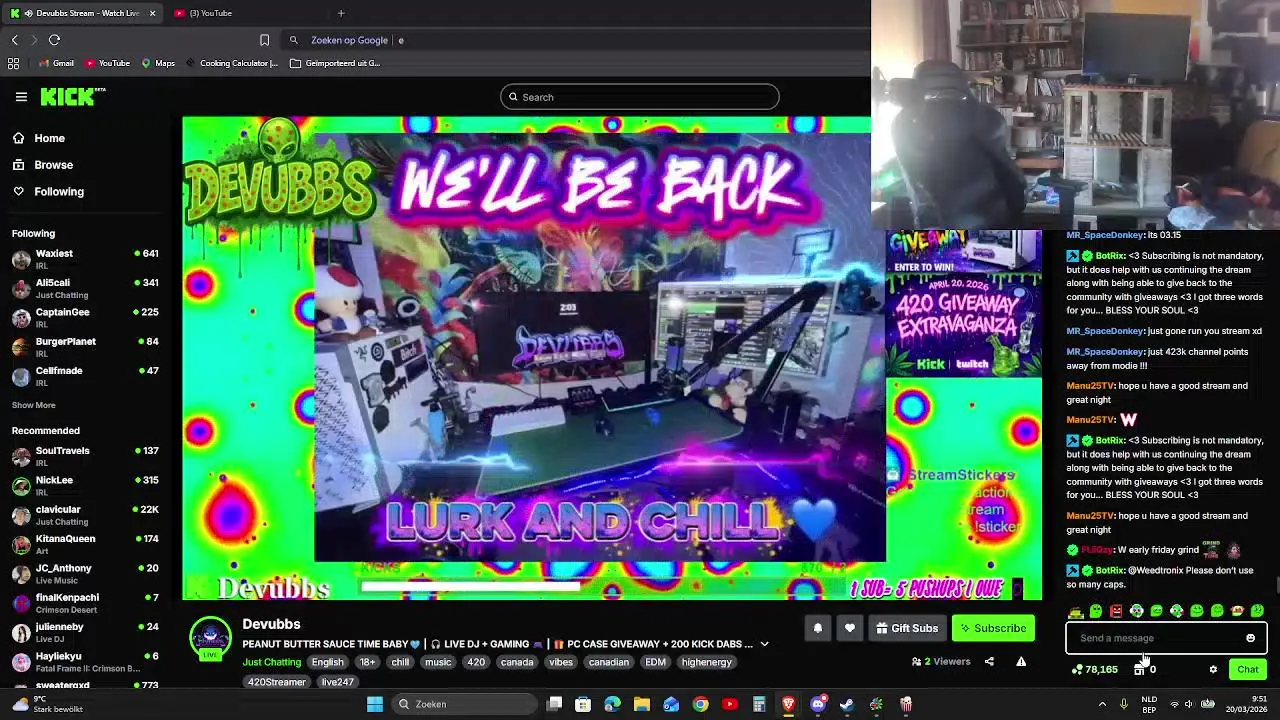Open the Maps bookmark

tap(158, 63)
